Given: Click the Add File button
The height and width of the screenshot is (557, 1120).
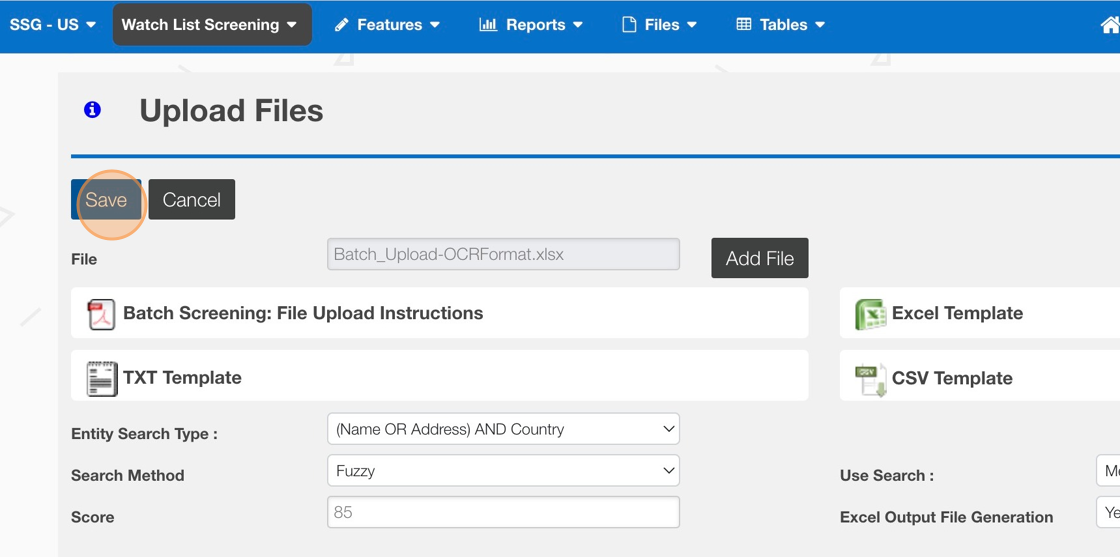Looking at the screenshot, I should tap(759, 258).
